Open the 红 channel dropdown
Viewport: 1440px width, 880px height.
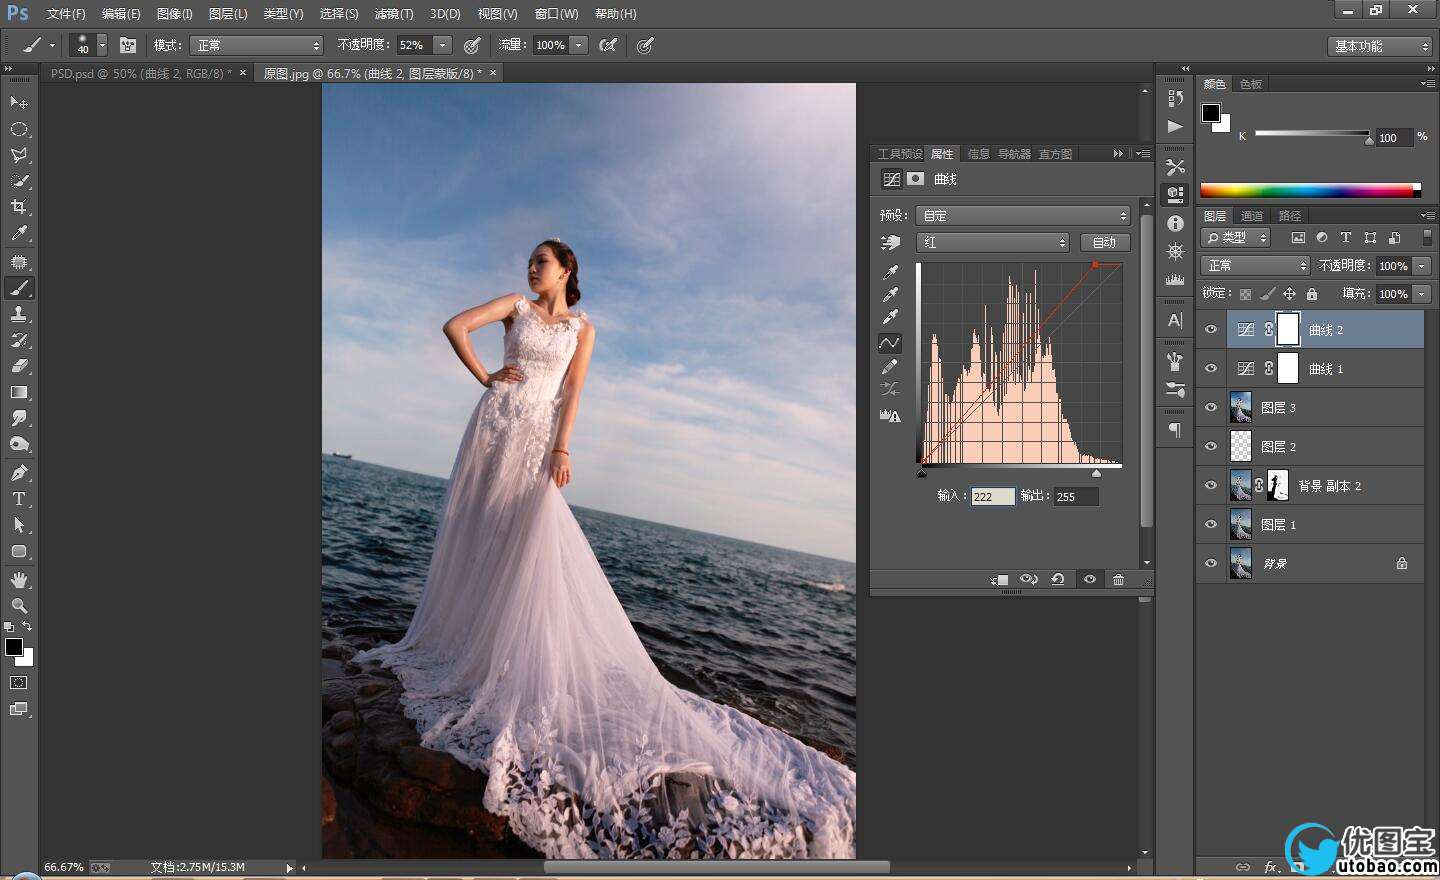pyautogui.click(x=993, y=242)
